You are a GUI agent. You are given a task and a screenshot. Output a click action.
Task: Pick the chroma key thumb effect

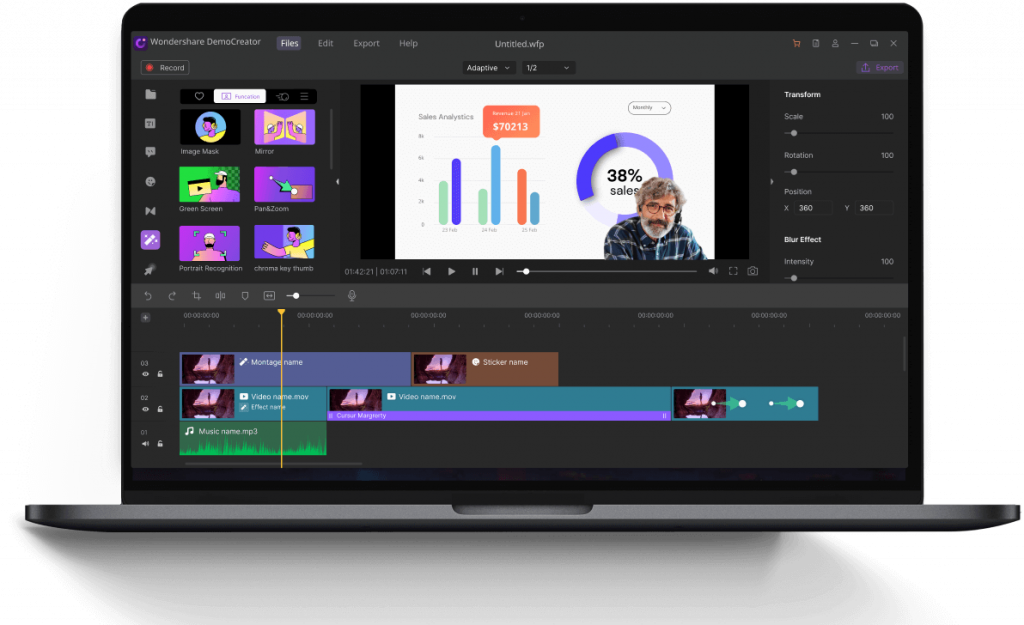(x=284, y=242)
